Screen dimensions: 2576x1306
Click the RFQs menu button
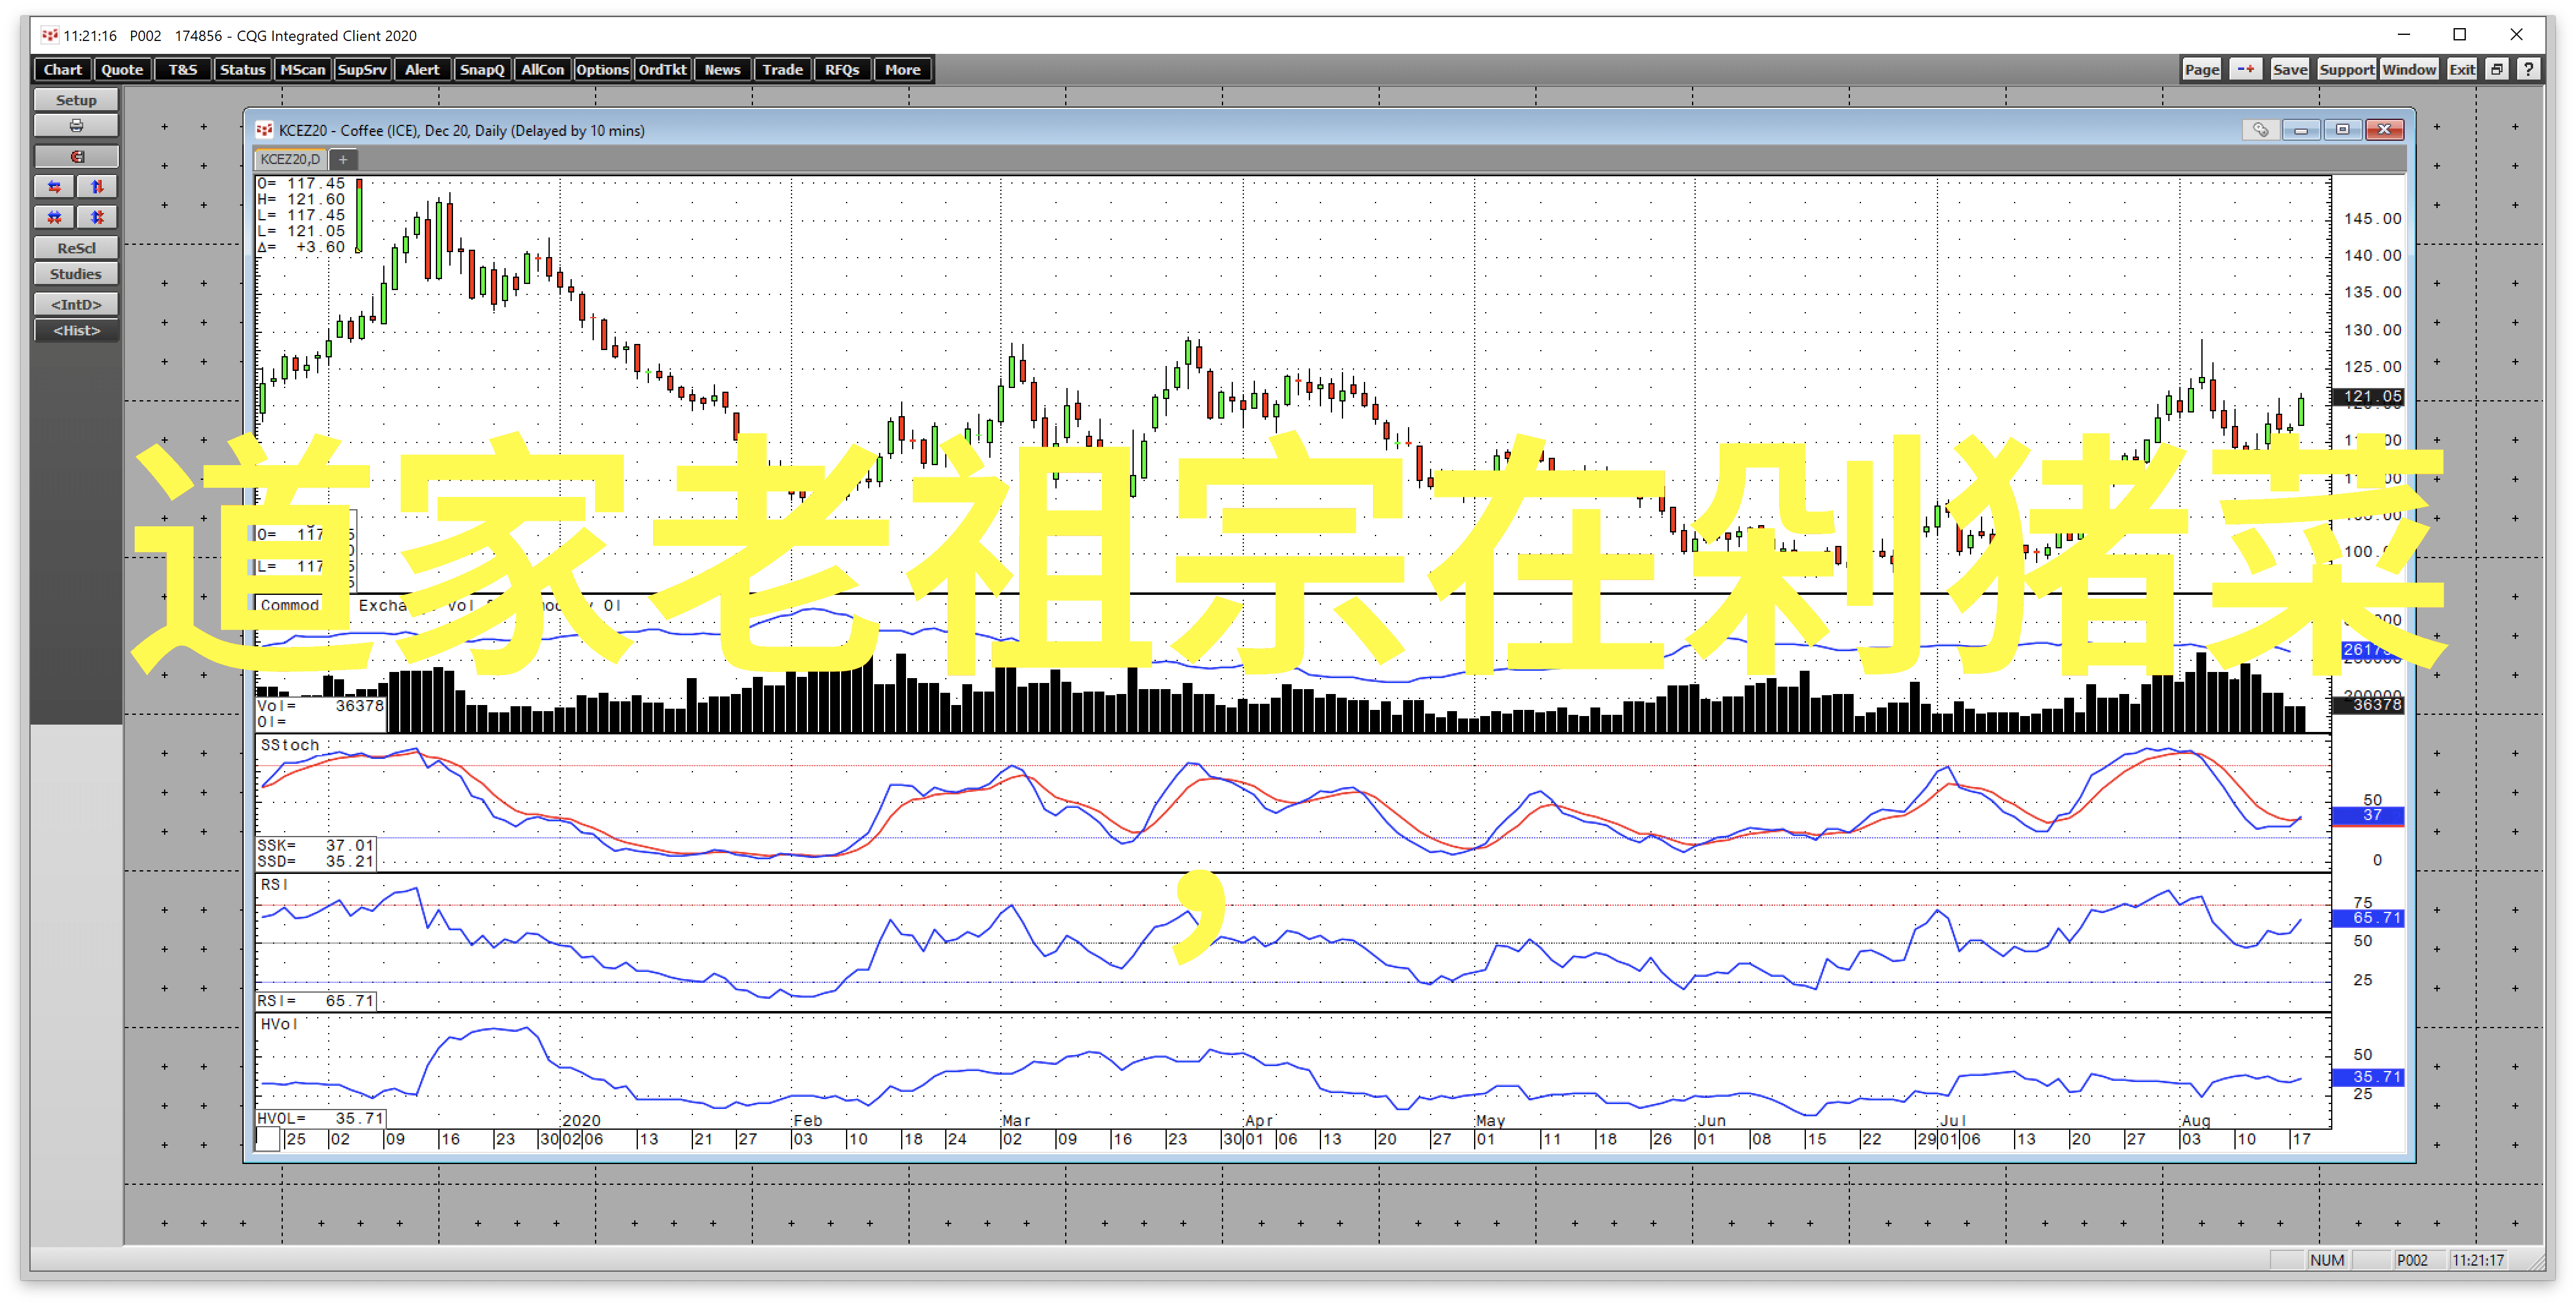[x=842, y=70]
